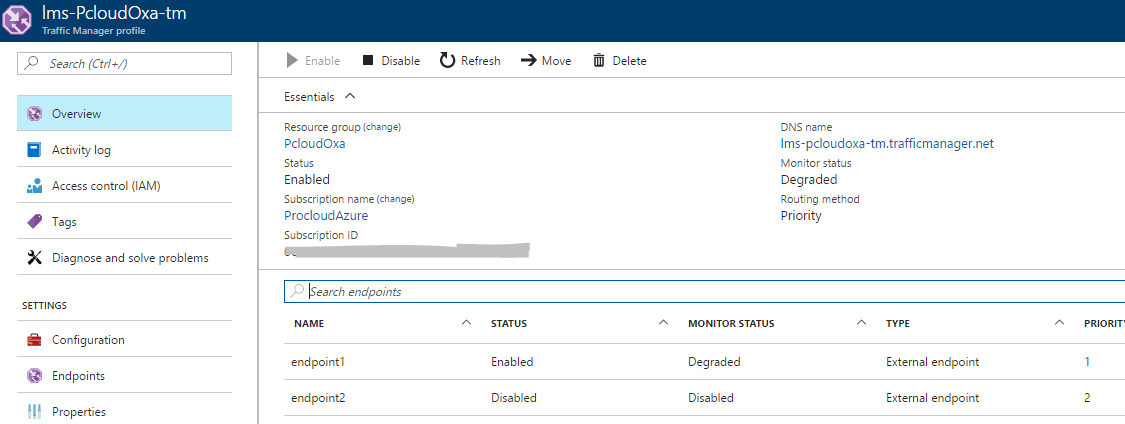Sort endpoints by the NAME column arrow
1125x424 pixels.
[x=466, y=323]
